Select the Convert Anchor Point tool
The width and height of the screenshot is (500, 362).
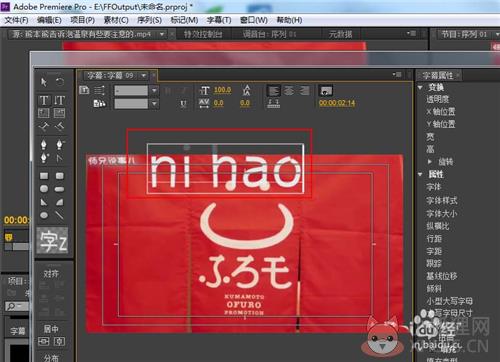60,157
